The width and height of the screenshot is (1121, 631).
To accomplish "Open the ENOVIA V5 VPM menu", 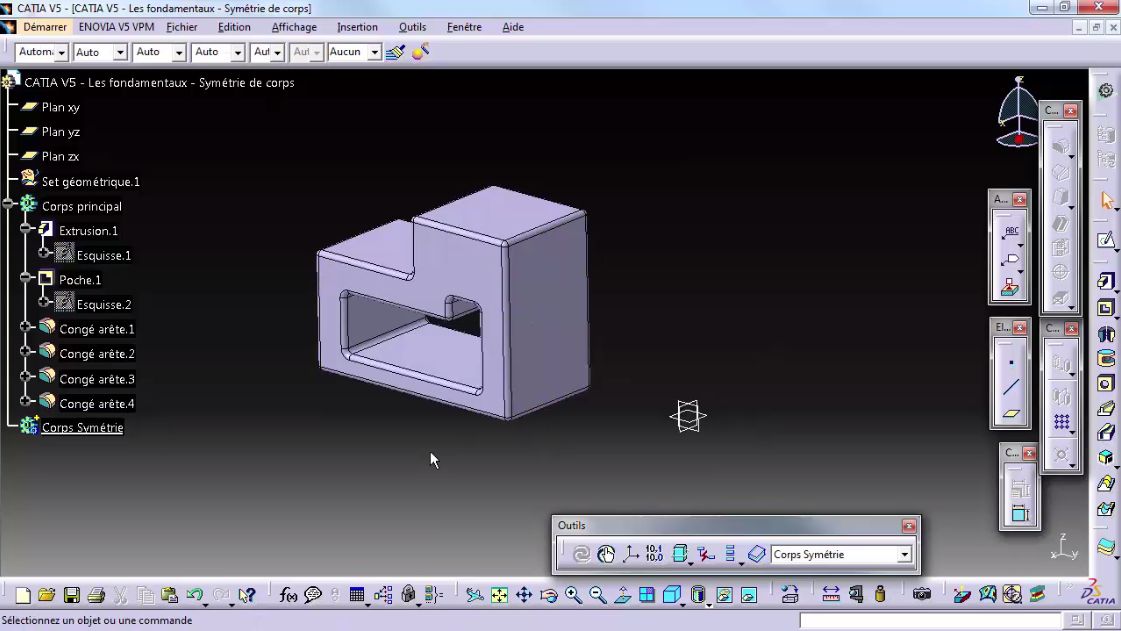I will coord(117,27).
